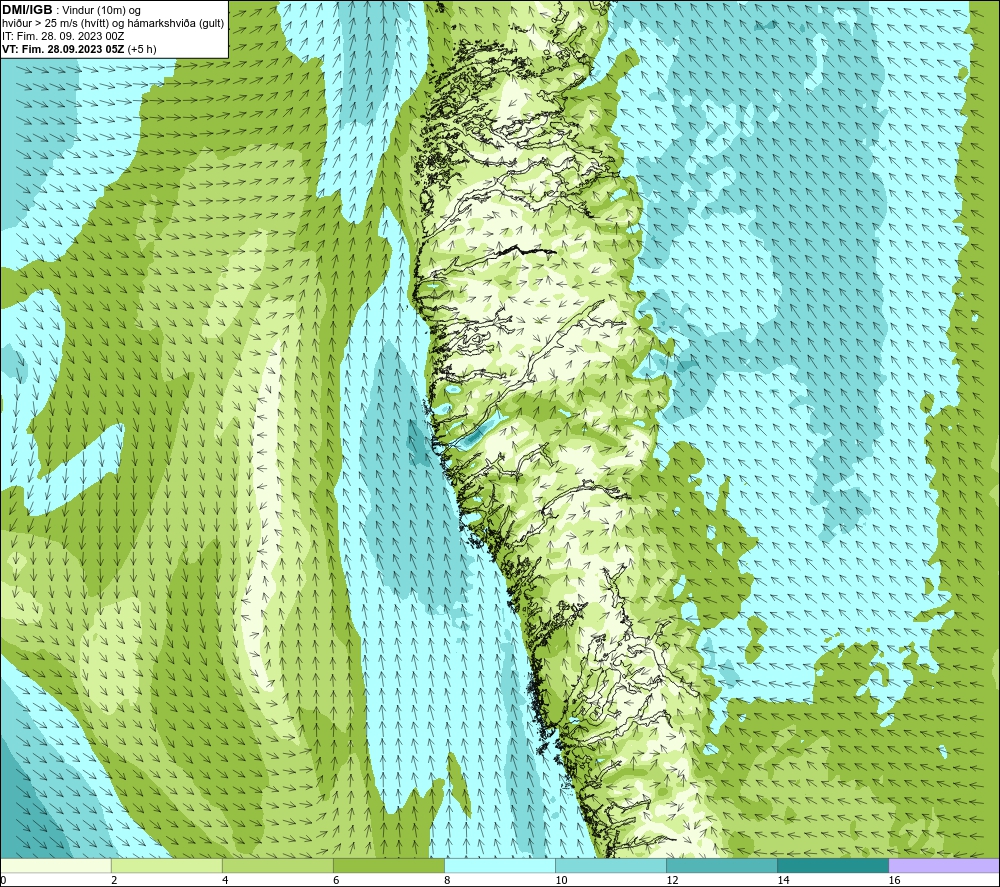
Task: Click the scale label '14' under the color bar
Action: pos(783,881)
